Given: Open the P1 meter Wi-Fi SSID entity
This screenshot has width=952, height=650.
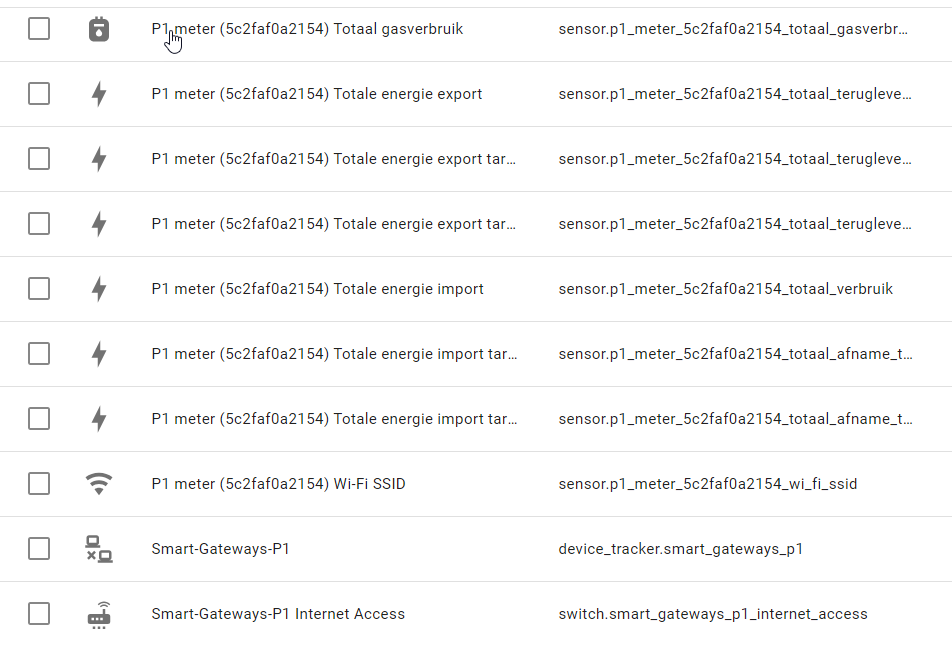Looking at the screenshot, I should 278,484.
